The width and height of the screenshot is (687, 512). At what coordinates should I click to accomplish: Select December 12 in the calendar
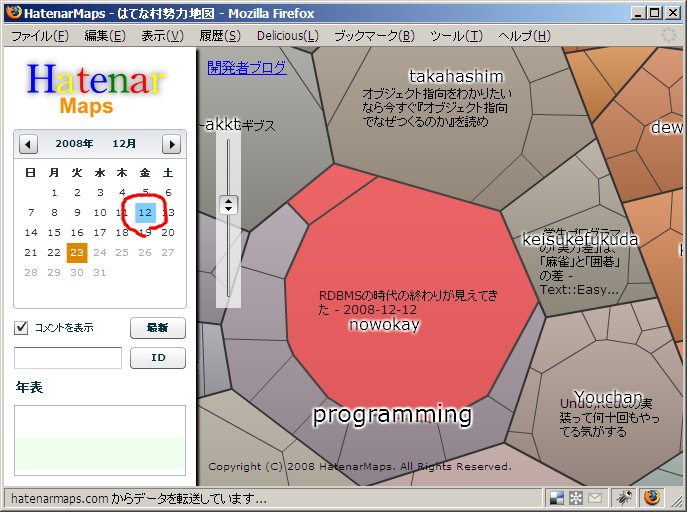[145, 213]
